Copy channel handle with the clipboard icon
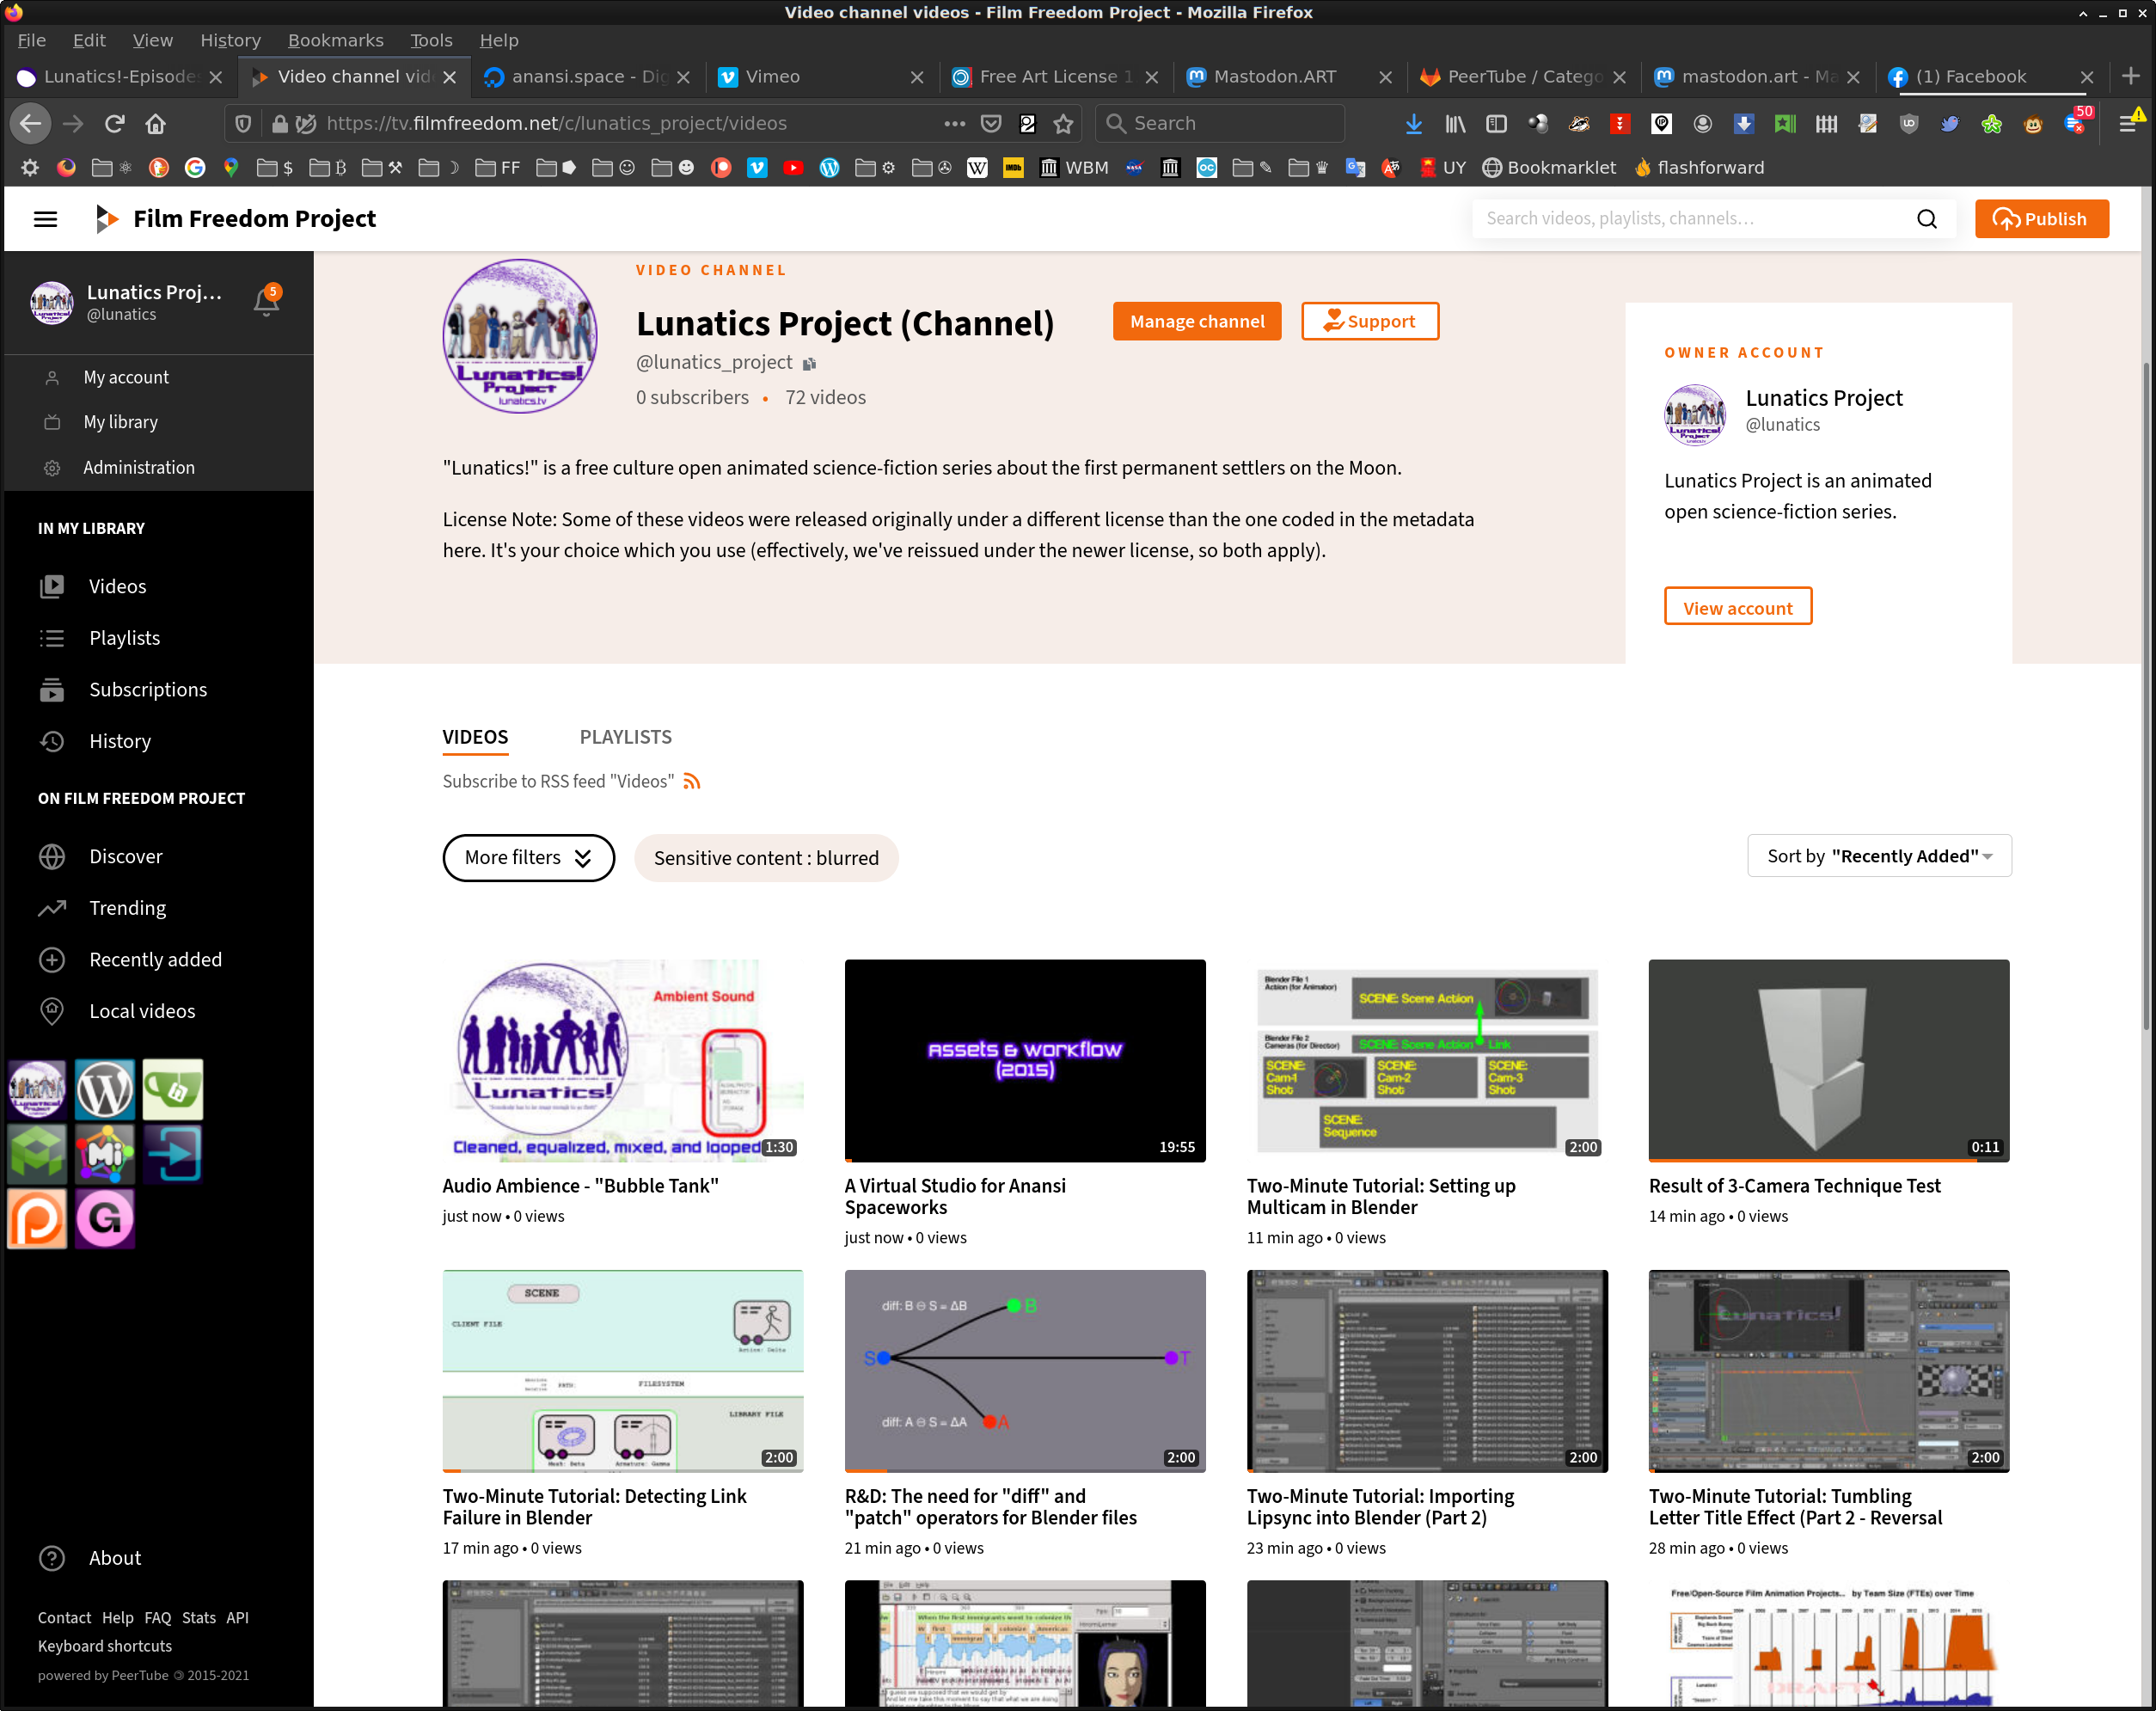The height and width of the screenshot is (1711, 2156). tap(810, 364)
